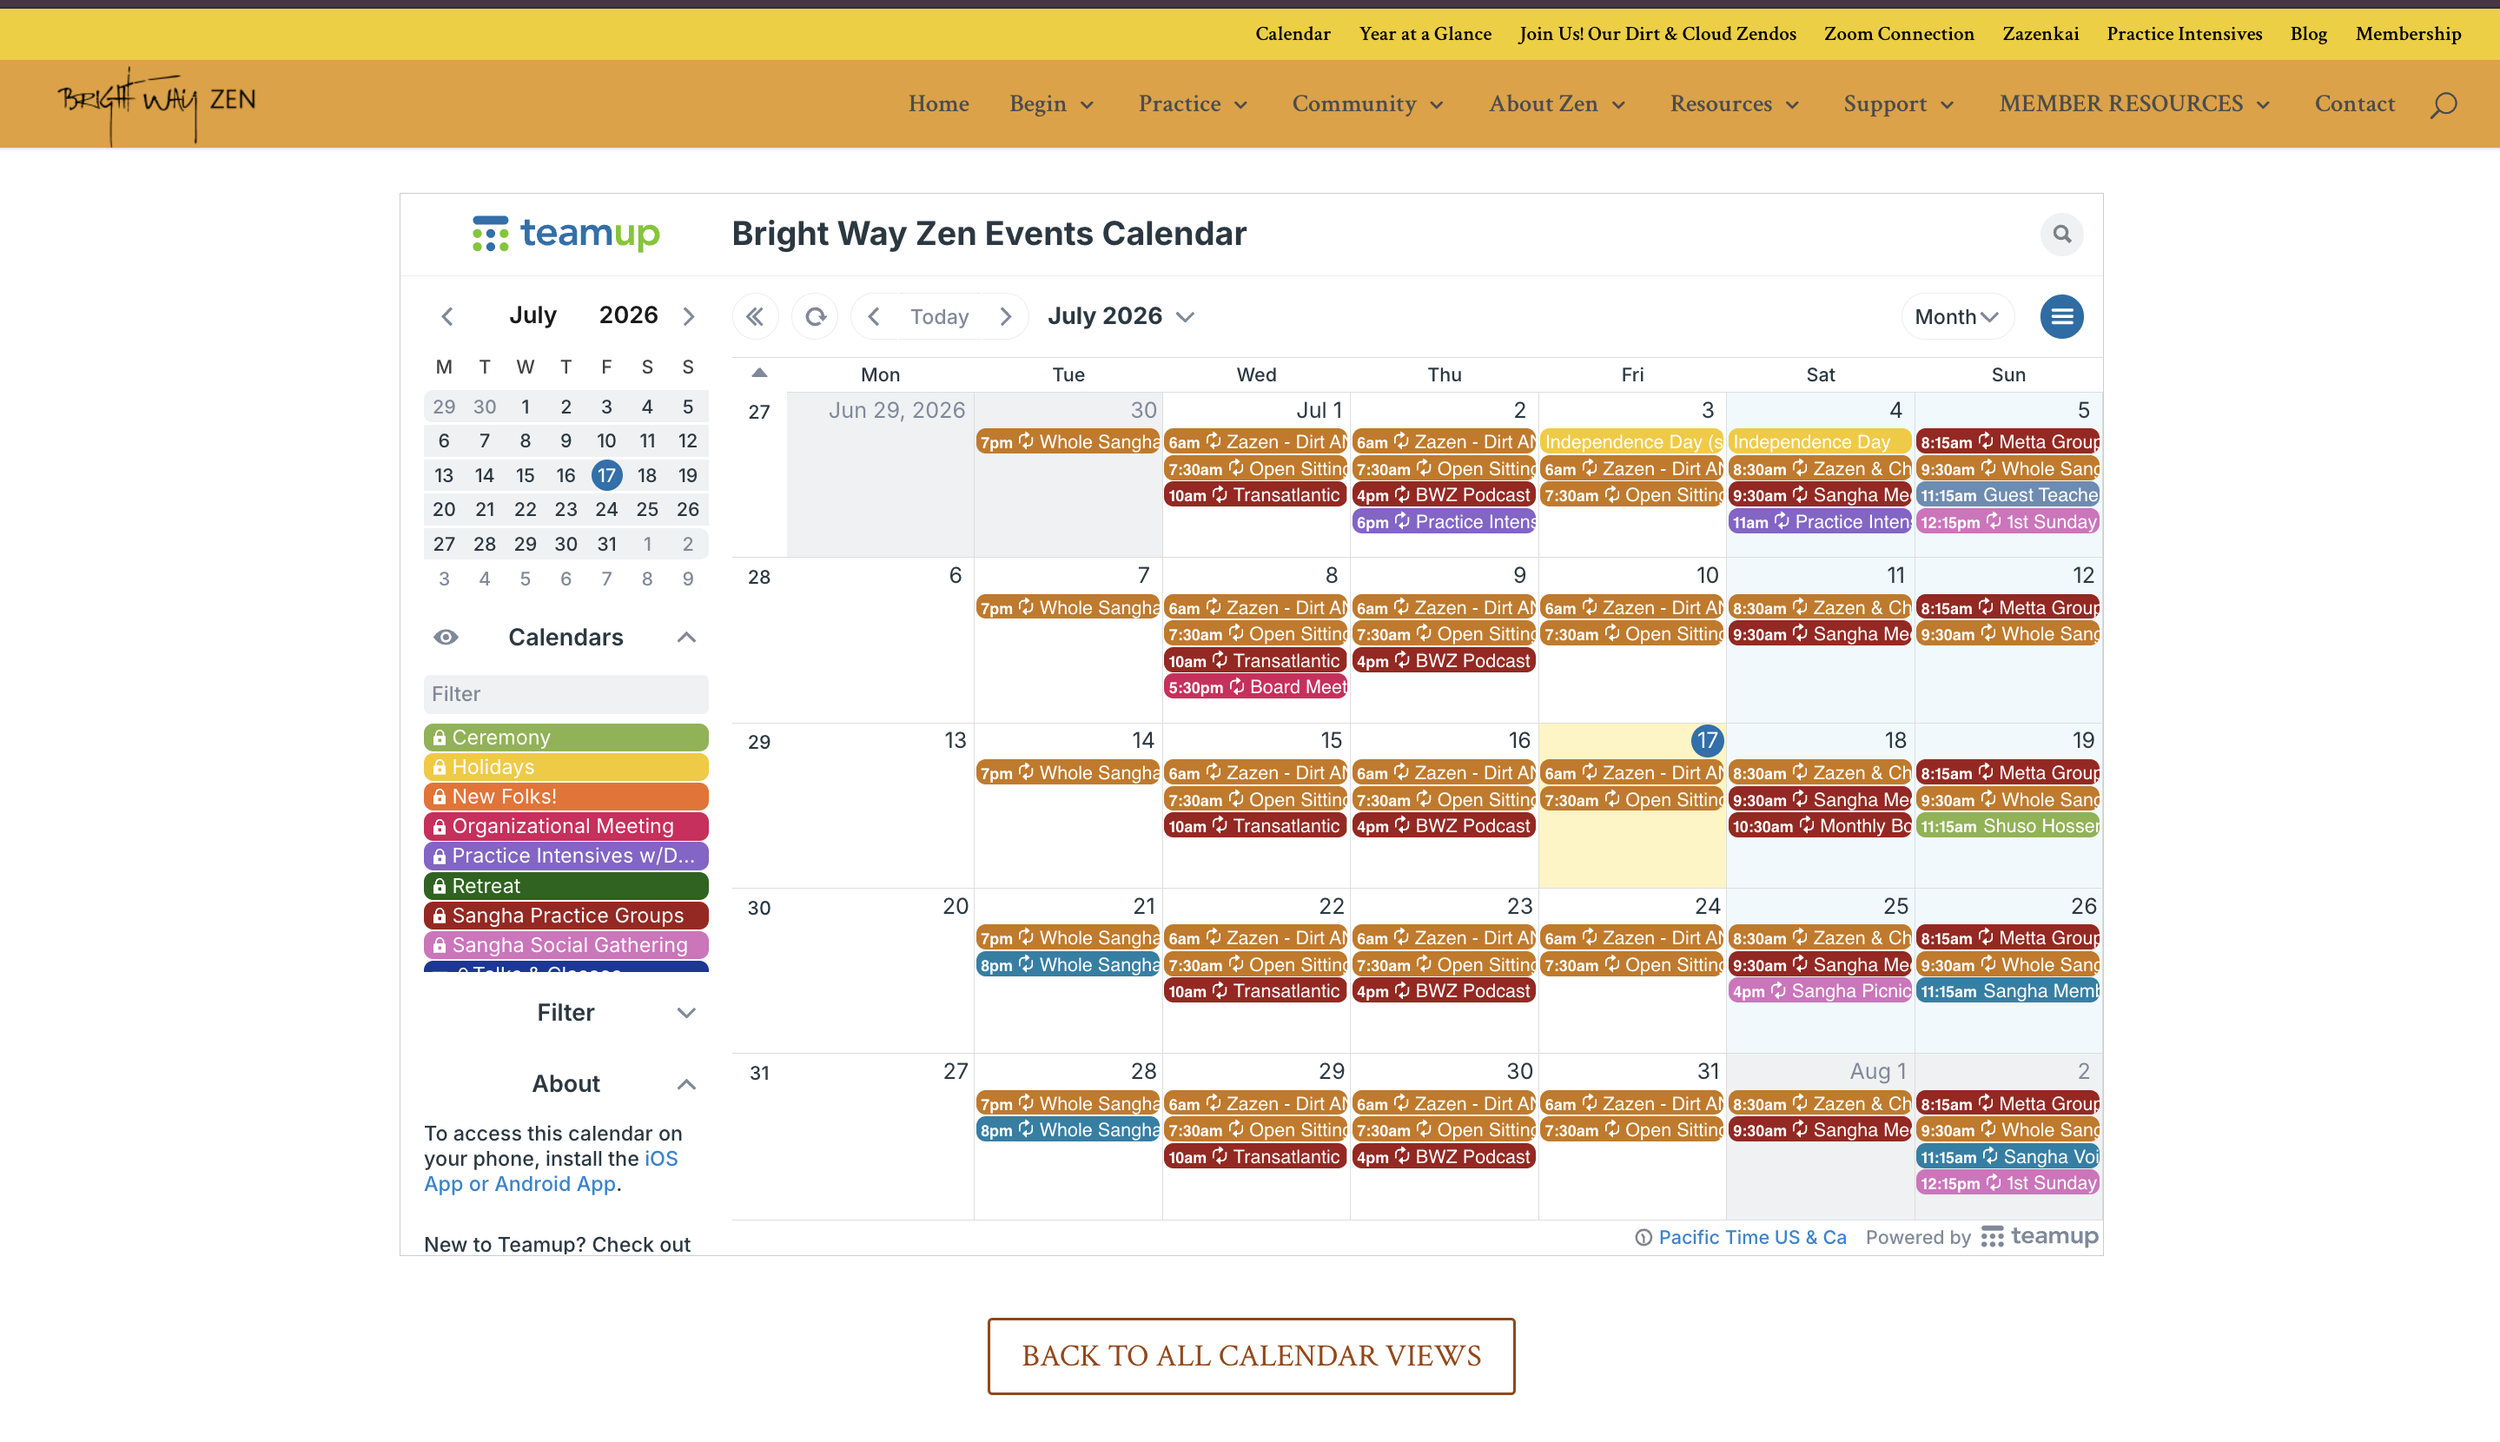Open 11:15am Shuso Hossen event on July 19
This screenshot has height=1442, width=2500.
(x=2008, y=826)
